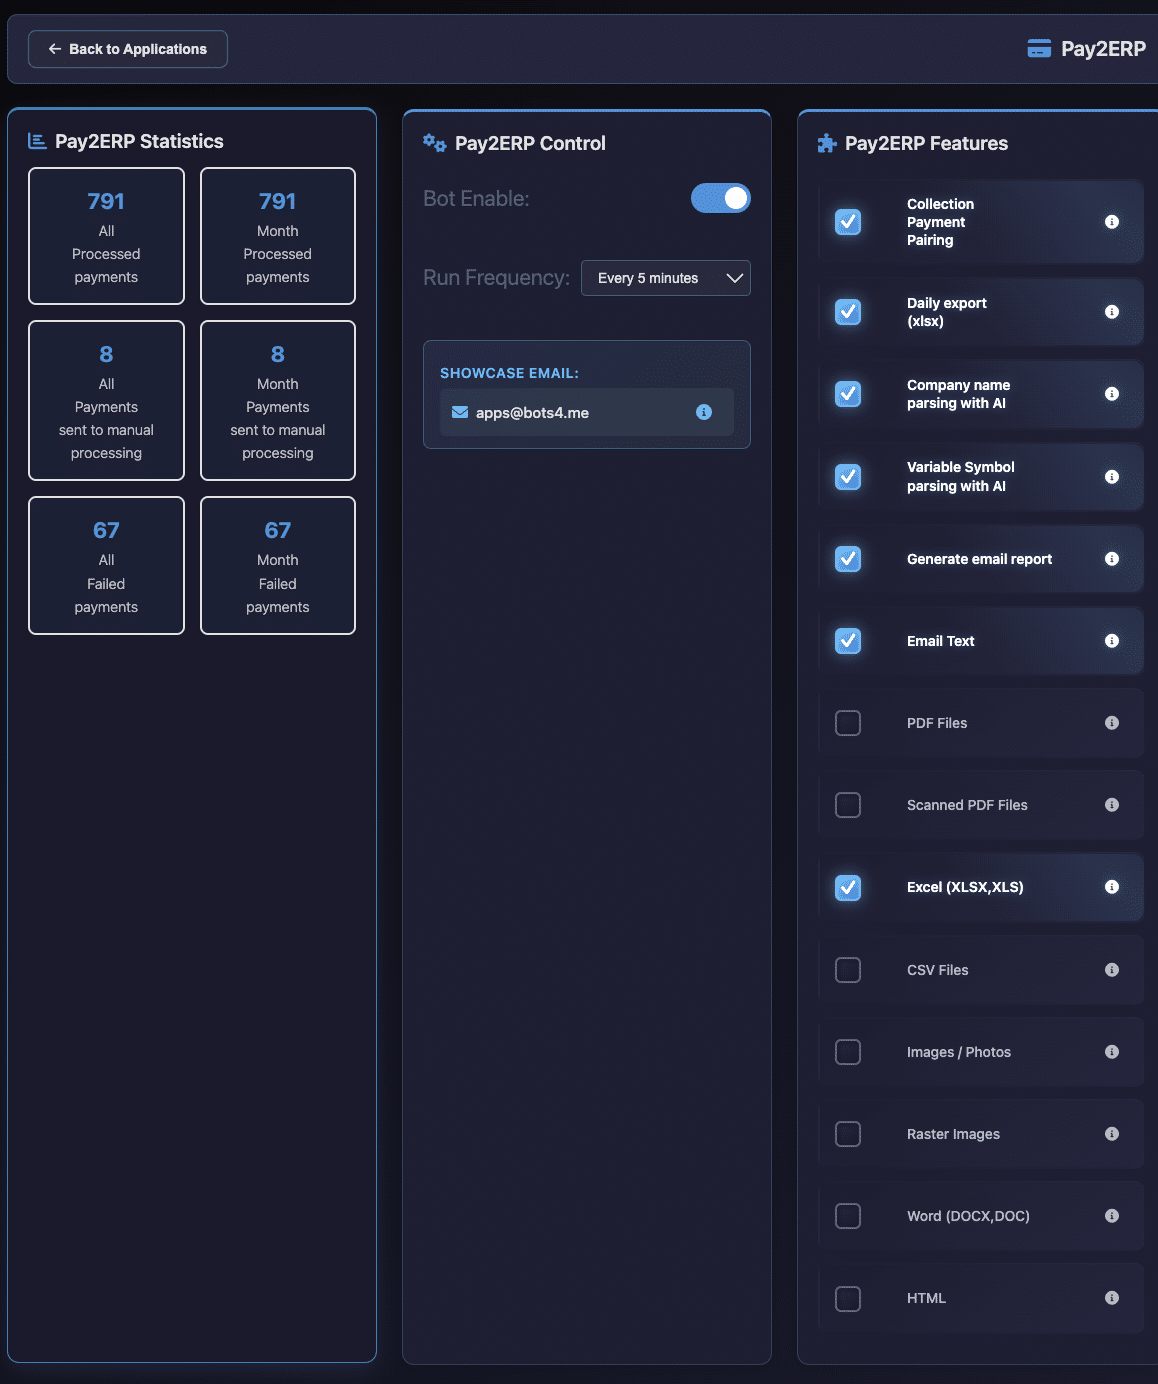Go Back to Applications
Viewport: 1158px width, 1384px height.
click(x=128, y=49)
